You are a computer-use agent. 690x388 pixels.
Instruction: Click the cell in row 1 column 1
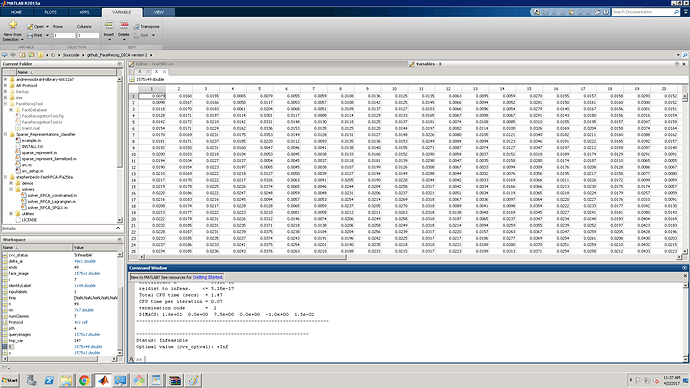pyautogui.click(x=152, y=95)
